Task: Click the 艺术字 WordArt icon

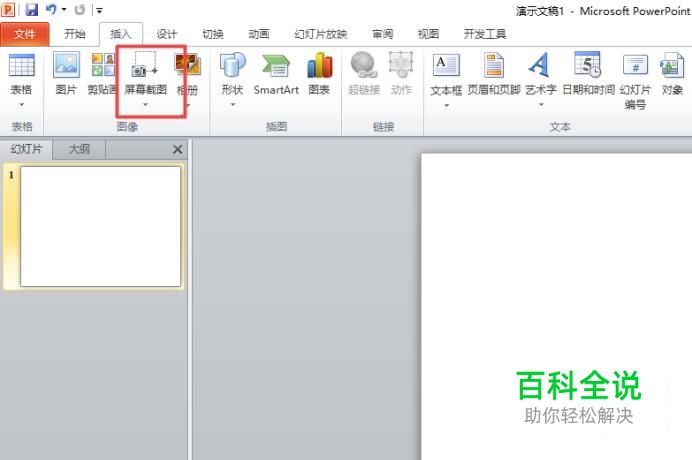Action: (x=540, y=65)
